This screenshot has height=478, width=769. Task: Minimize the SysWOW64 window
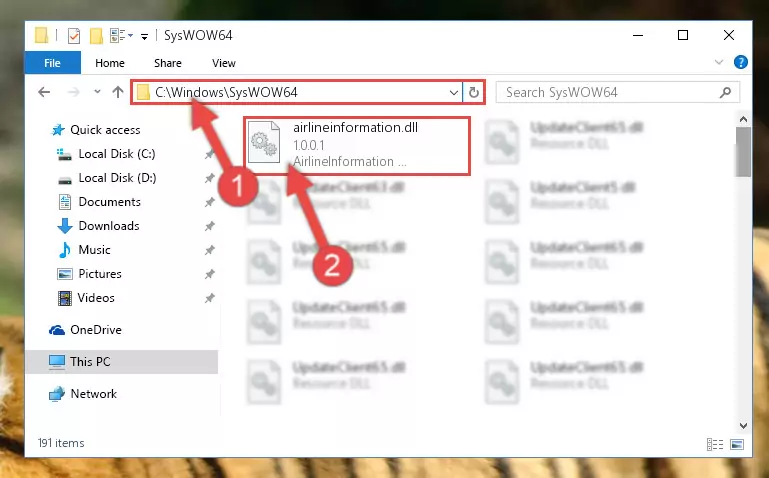tap(638, 35)
